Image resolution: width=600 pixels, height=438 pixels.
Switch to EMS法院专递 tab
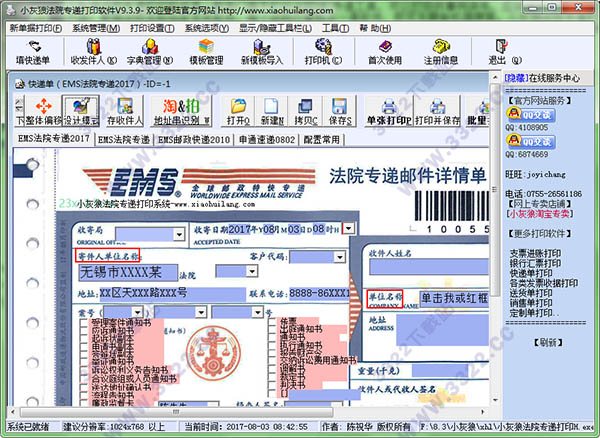pos(124,140)
